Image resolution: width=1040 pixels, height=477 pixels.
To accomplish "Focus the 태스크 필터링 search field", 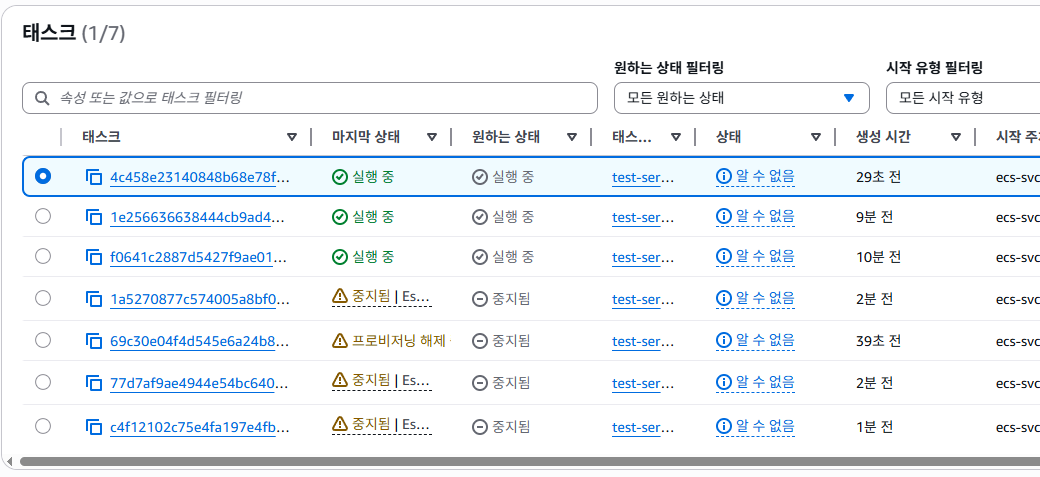I will (x=310, y=98).
